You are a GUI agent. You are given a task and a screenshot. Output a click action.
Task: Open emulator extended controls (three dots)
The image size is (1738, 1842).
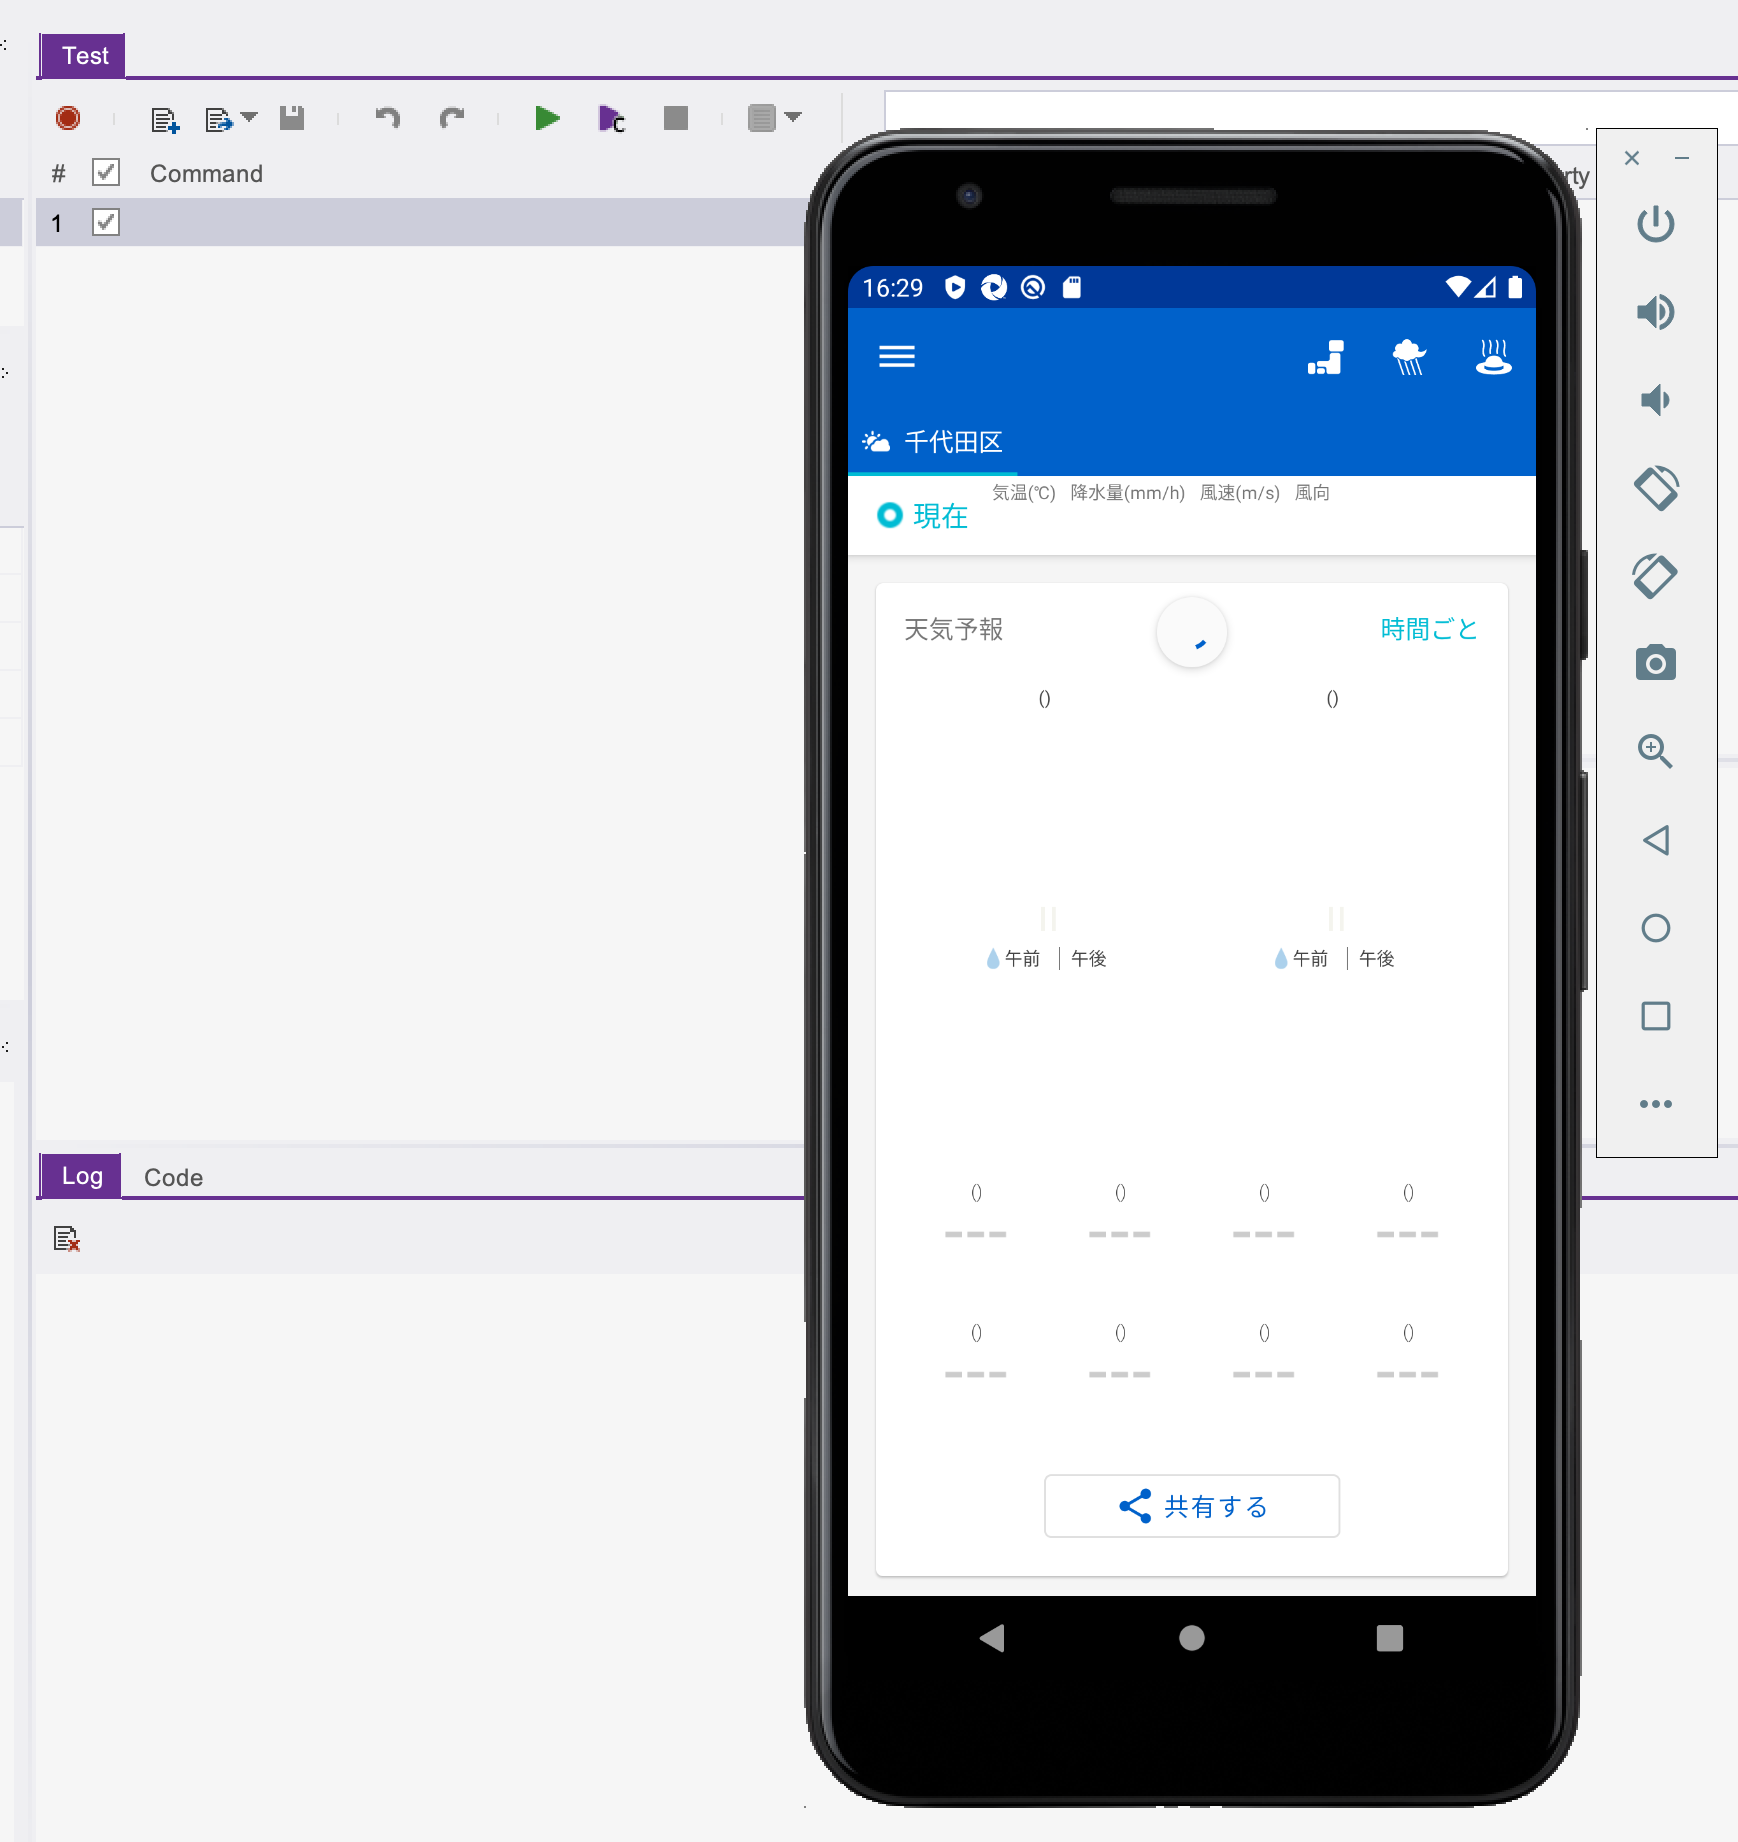1656,1104
